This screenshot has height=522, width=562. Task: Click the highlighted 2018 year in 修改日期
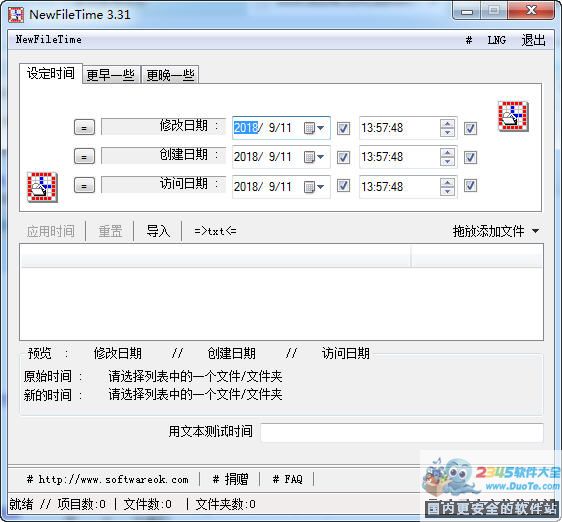pos(246,128)
